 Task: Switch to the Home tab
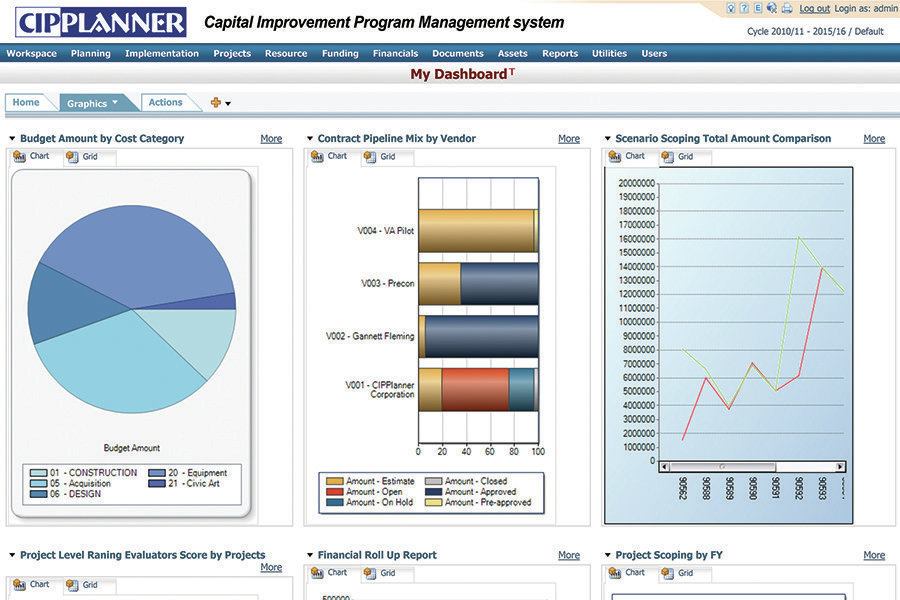pos(24,101)
